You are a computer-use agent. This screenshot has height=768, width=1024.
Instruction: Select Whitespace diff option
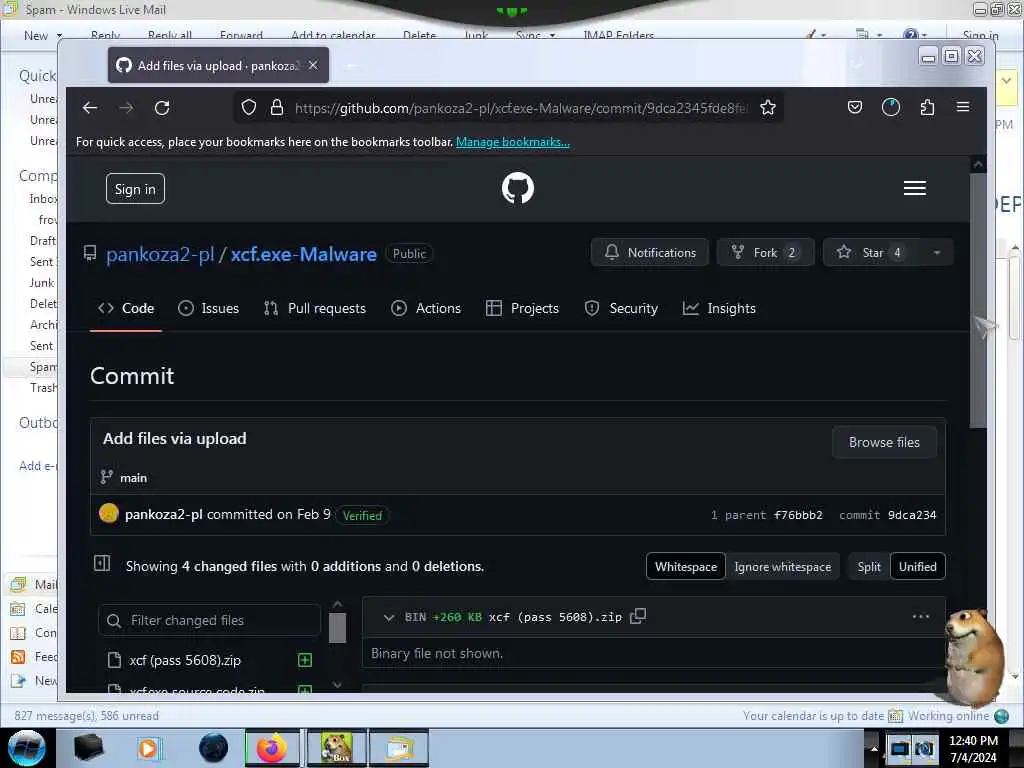pyautogui.click(x=686, y=567)
